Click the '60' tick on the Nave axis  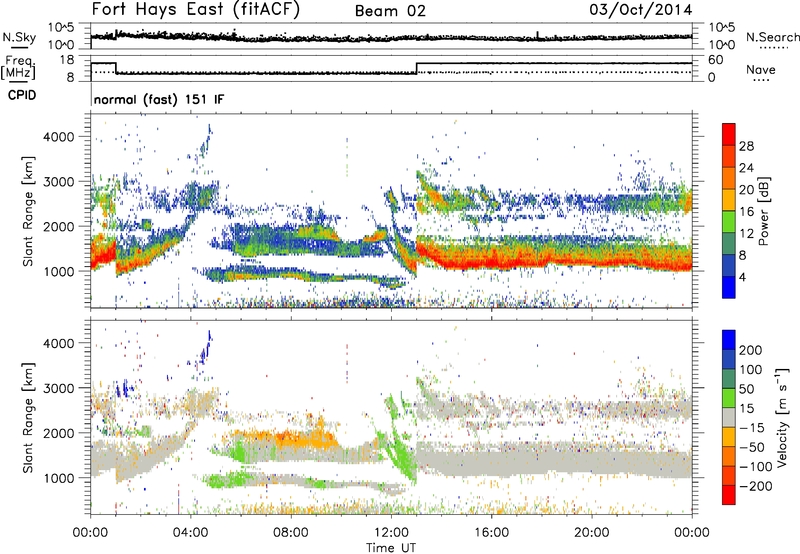pos(715,60)
